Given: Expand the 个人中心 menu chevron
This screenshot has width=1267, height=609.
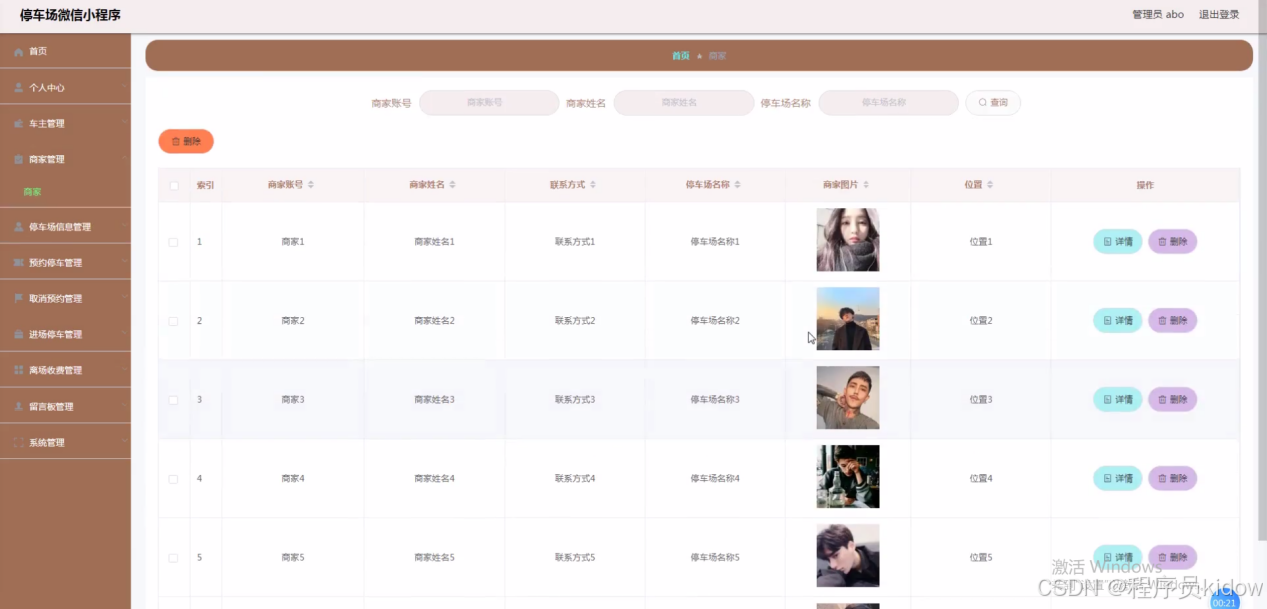Looking at the screenshot, I should point(124,87).
